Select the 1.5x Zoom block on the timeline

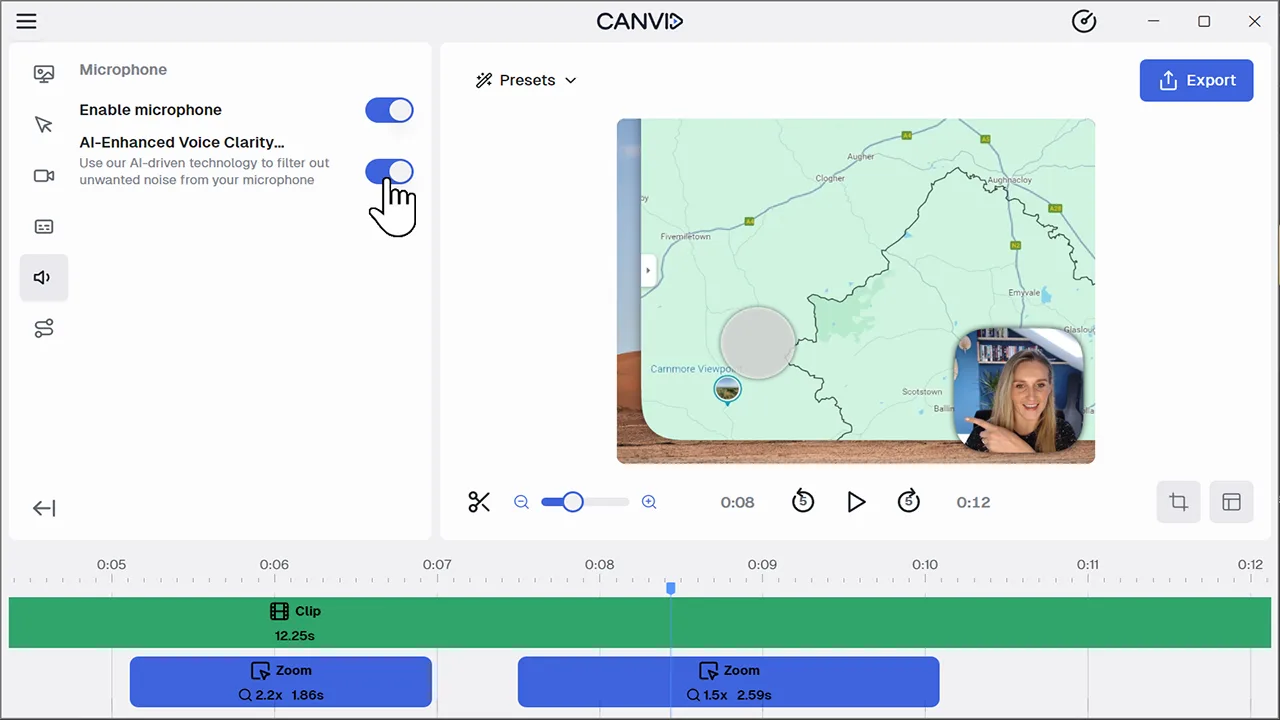728,682
